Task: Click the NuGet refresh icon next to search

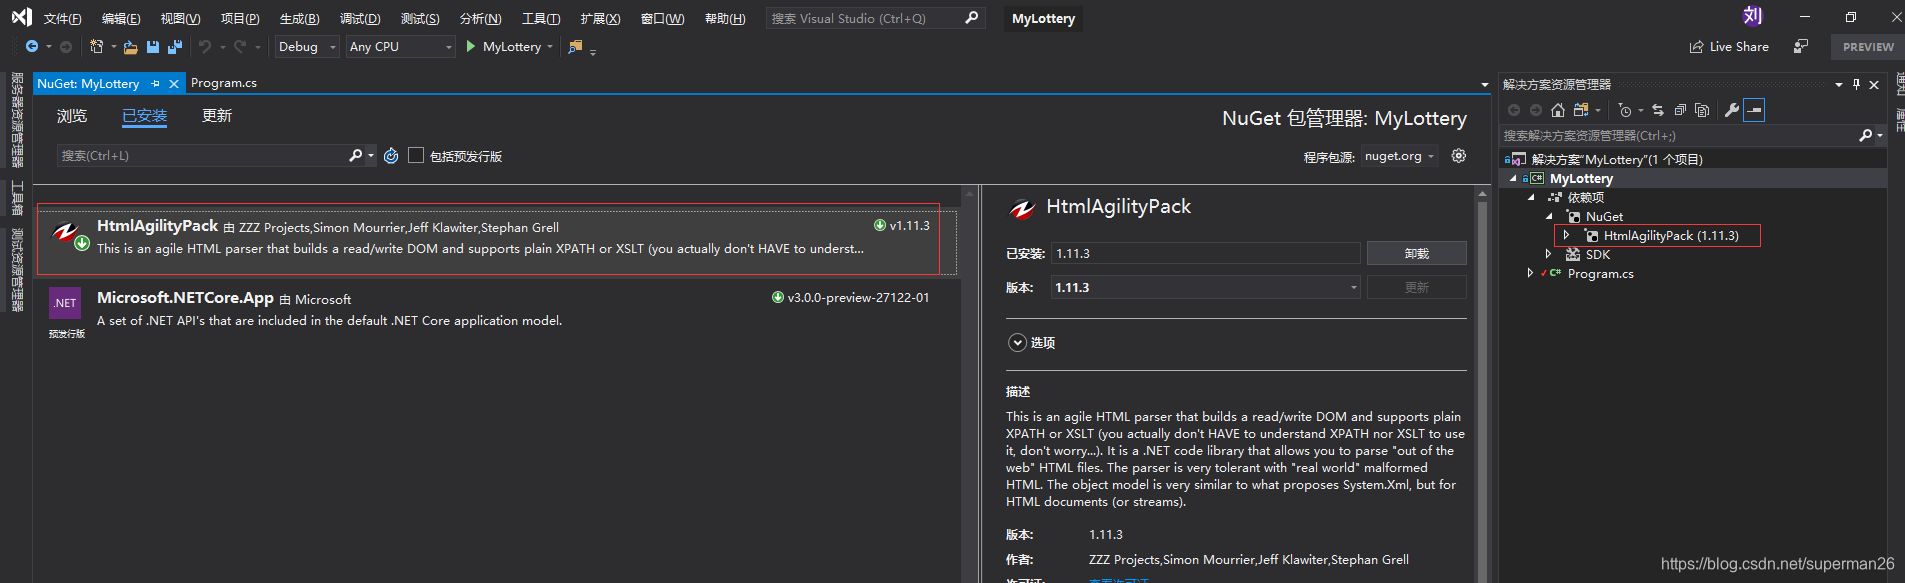Action: click(391, 156)
